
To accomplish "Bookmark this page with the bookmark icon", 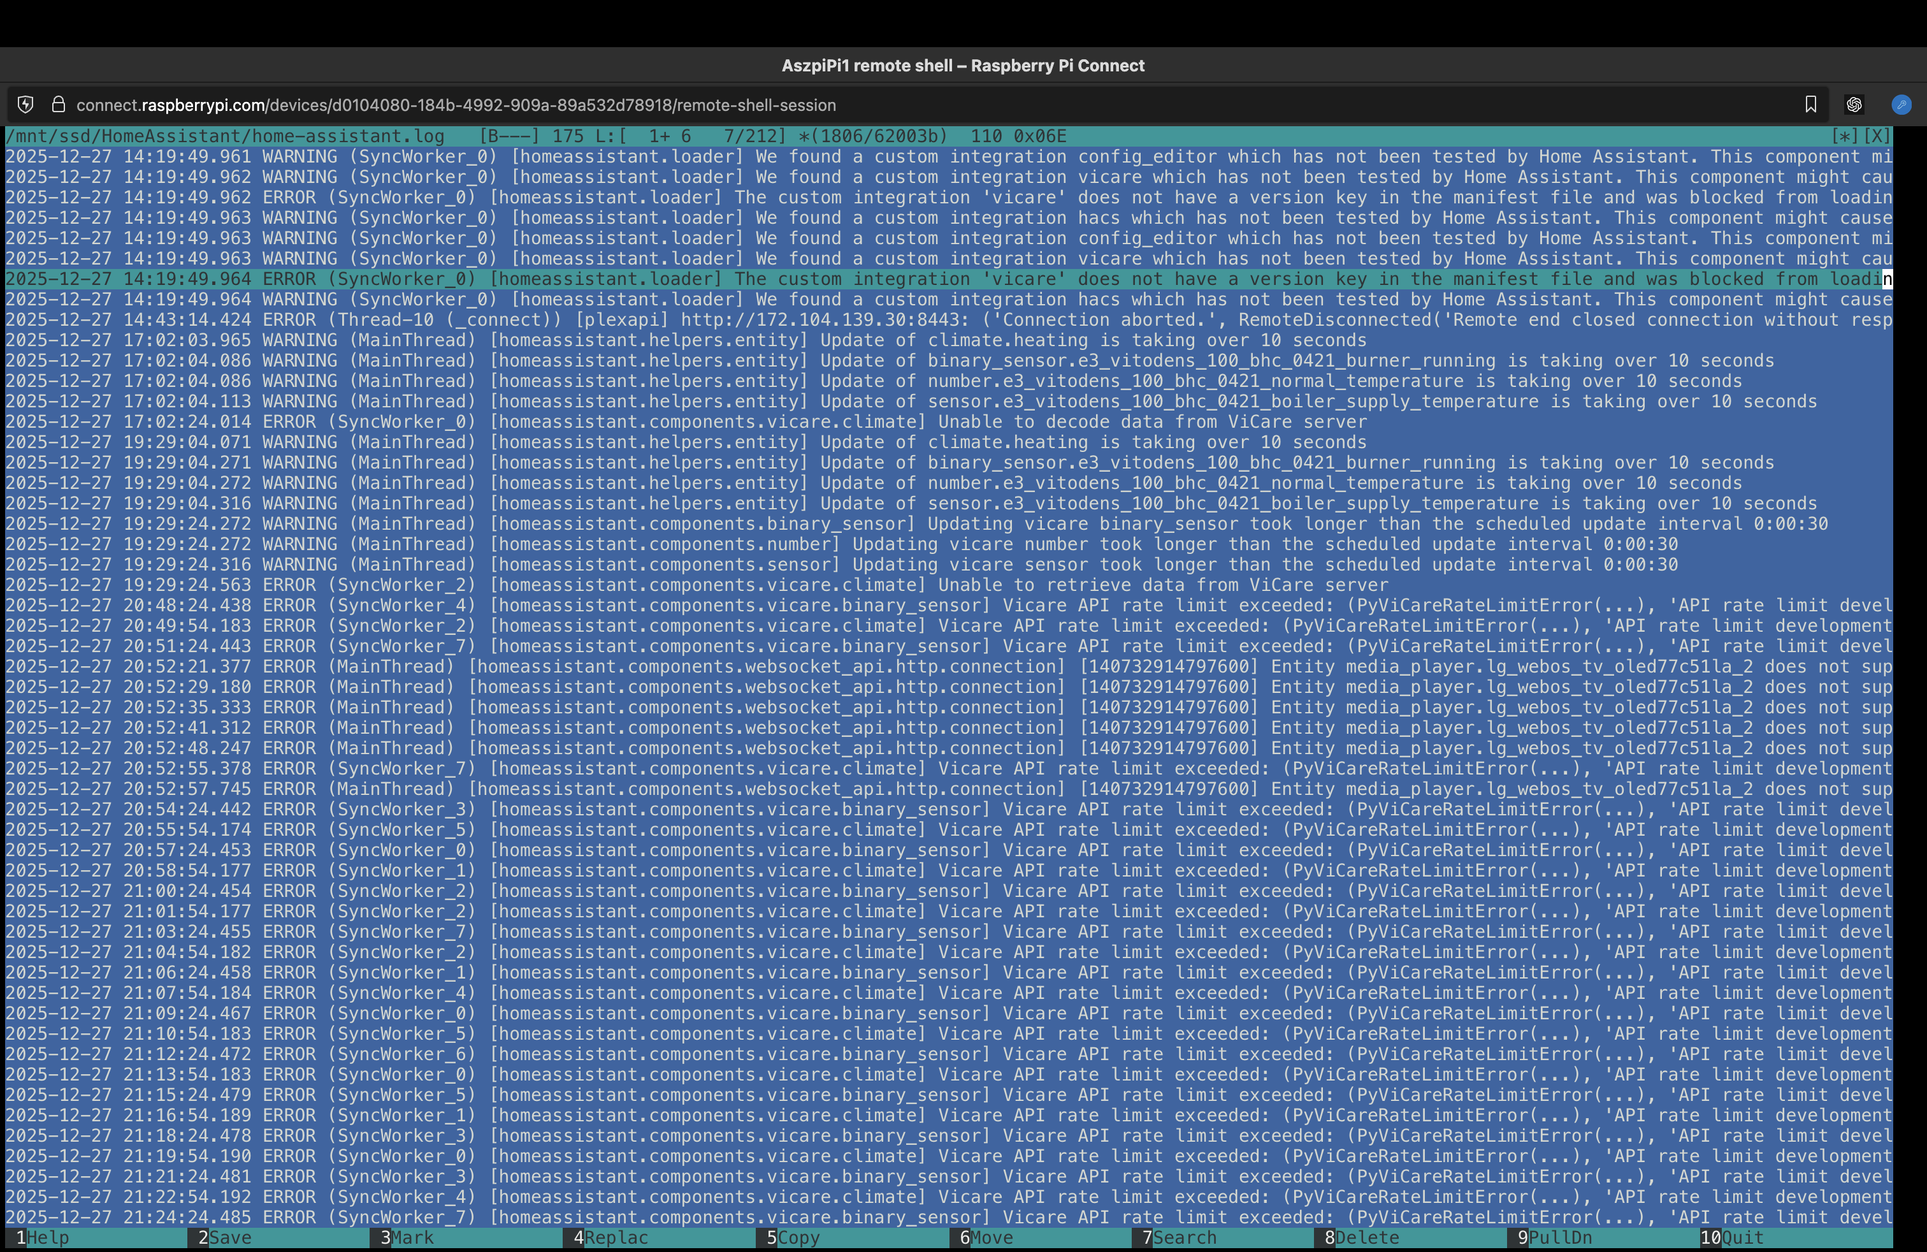I will (1810, 104).
